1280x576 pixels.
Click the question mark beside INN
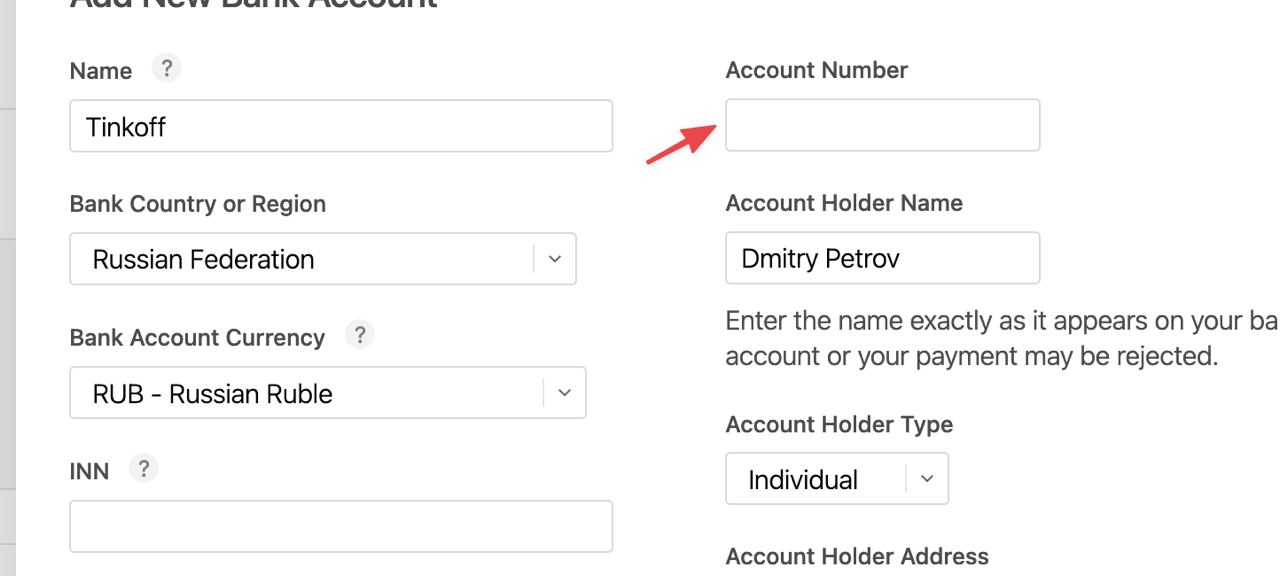[x=144, y=468]
